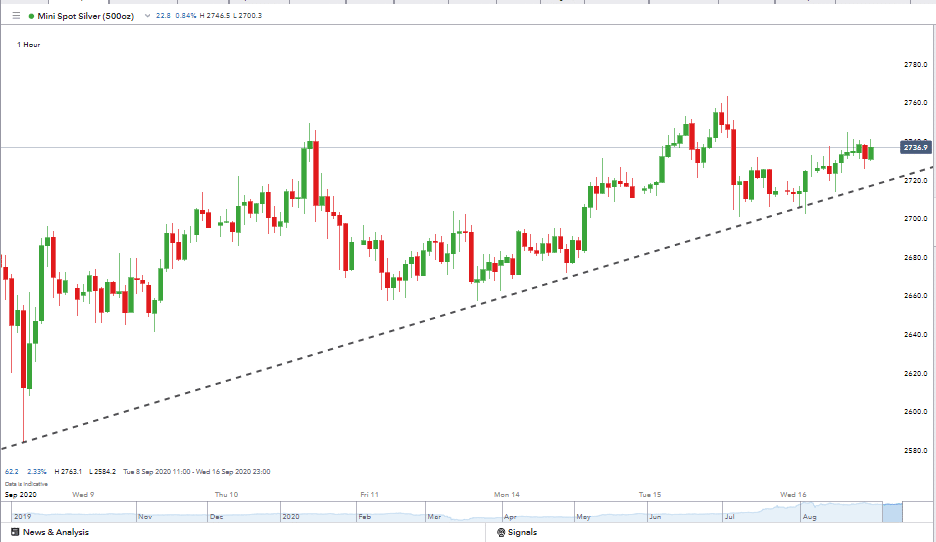
Task: Click the Mon 14 date axis label
Action: point(507,494)
